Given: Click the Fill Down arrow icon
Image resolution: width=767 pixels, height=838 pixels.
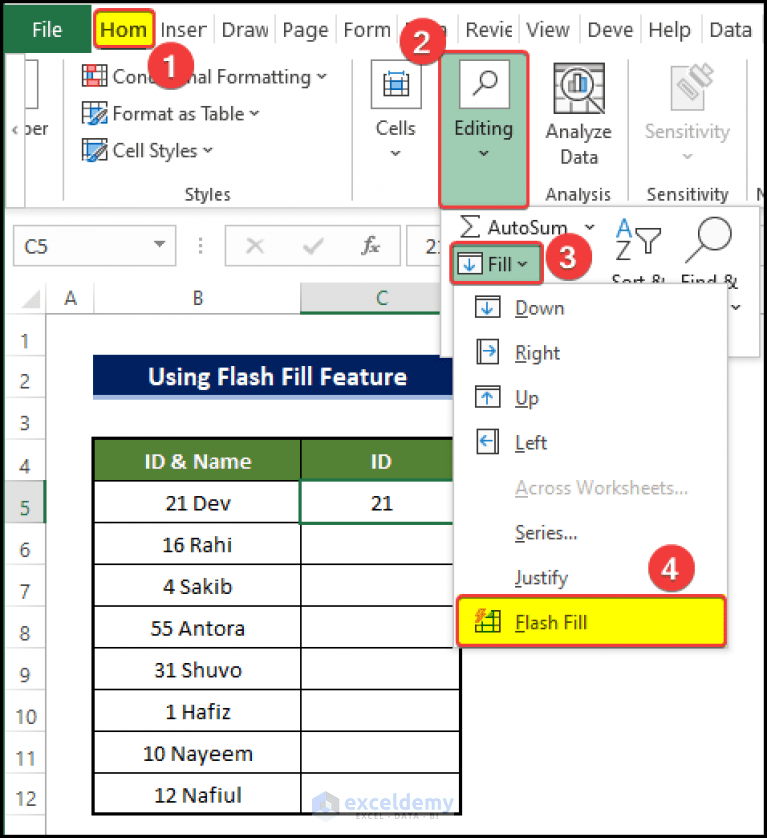Looking at the screenshot, I should (x=487, y=308).
